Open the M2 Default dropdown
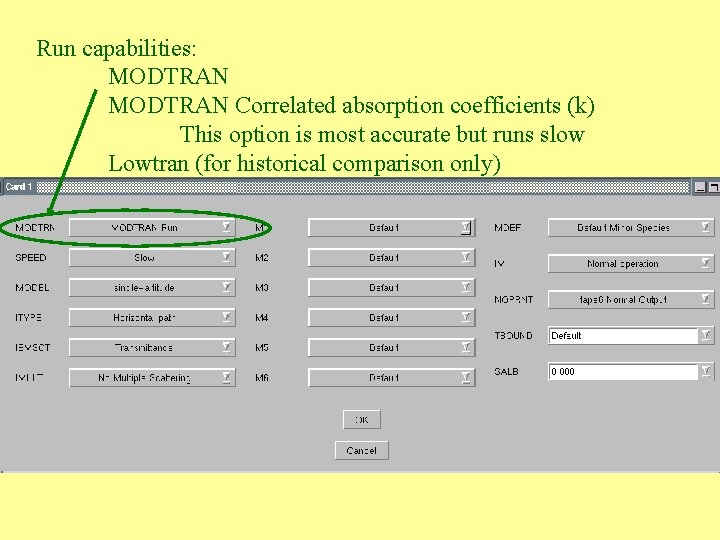Screen dimensions: 720x540 (x=391, y=258)
